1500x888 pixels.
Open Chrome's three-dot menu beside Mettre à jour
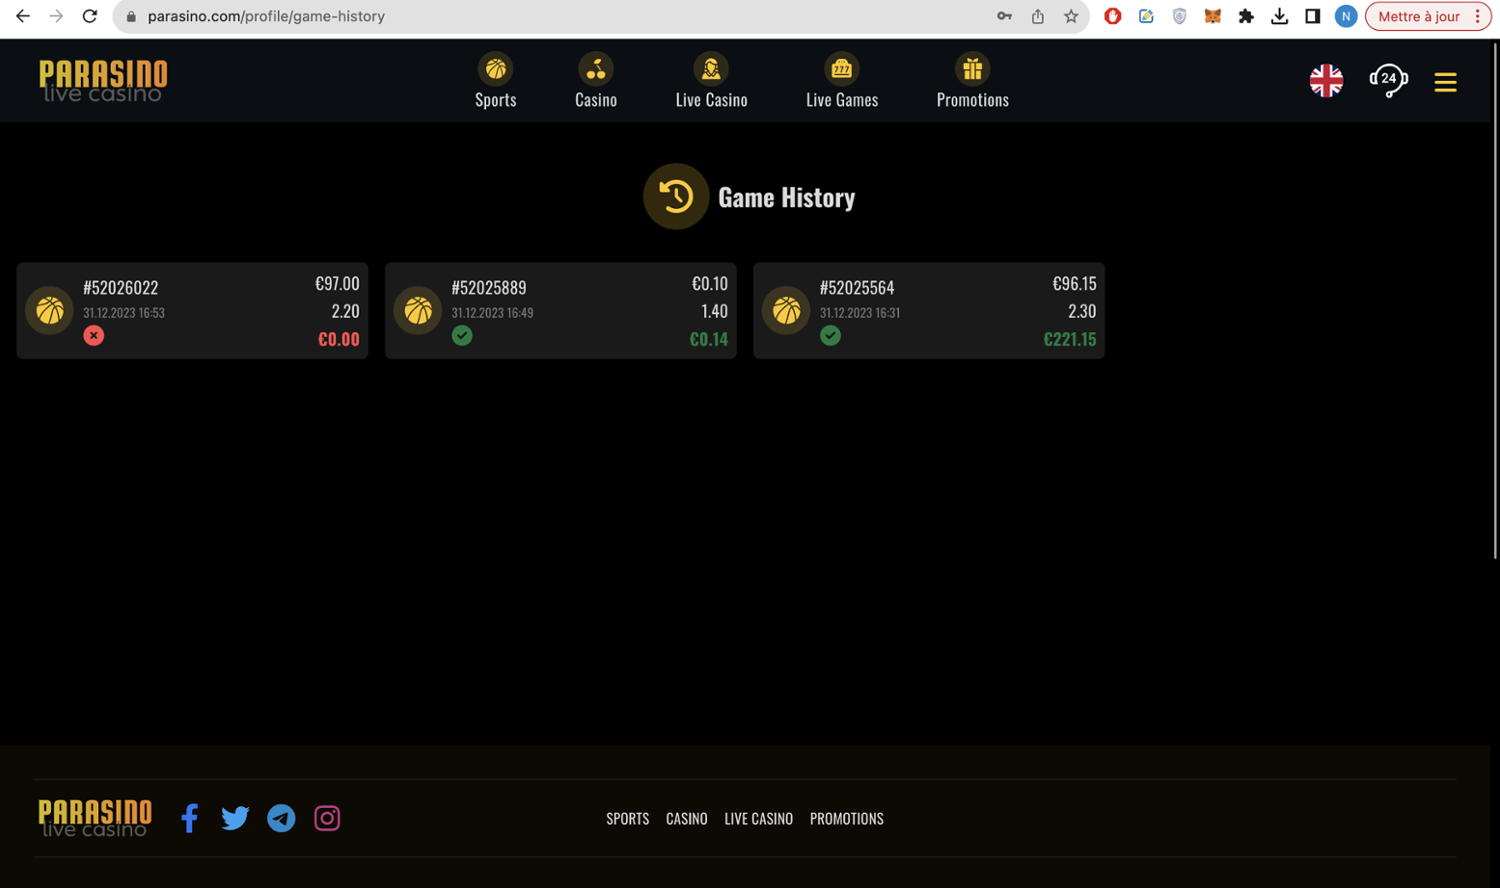pyautogui.click(x=1477, y=16)
